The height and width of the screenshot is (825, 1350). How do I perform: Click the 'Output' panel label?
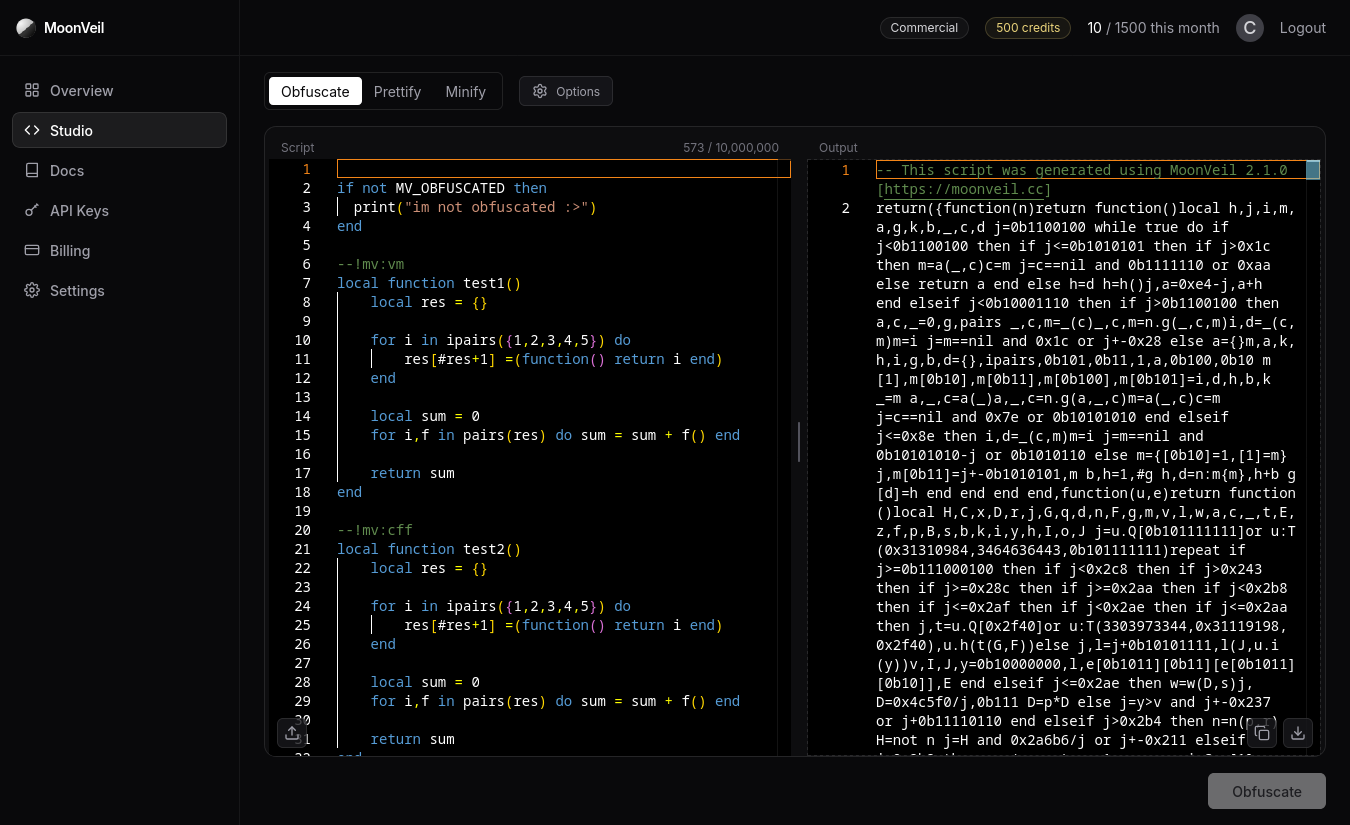838,147
